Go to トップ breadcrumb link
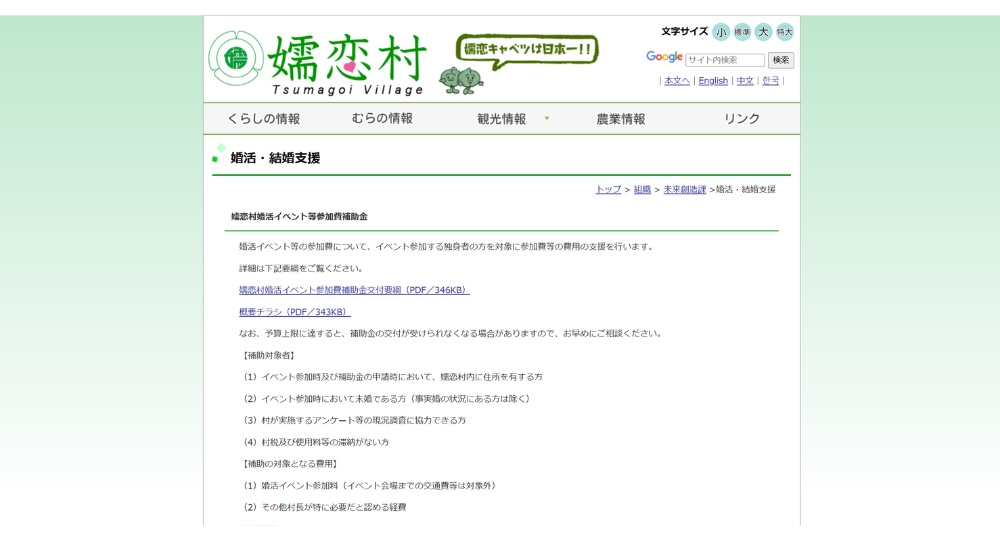 [608, 189]
